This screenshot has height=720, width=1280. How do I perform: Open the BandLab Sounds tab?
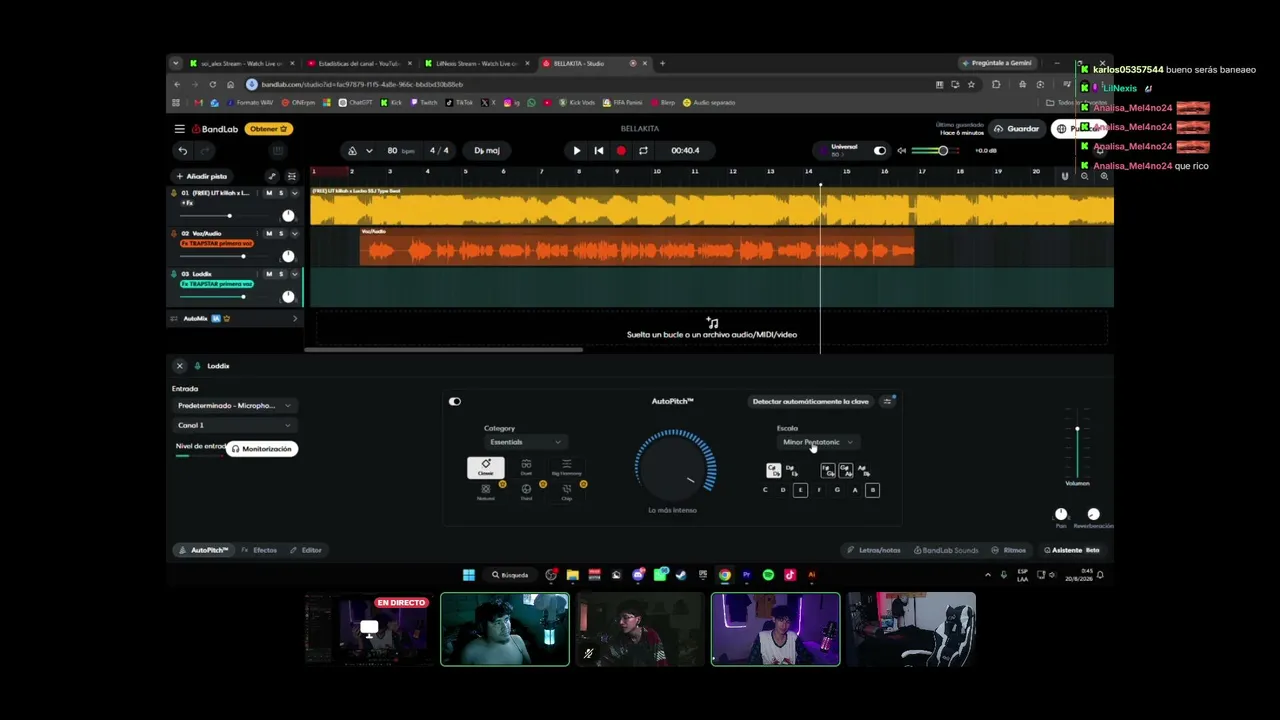[946, 550]
